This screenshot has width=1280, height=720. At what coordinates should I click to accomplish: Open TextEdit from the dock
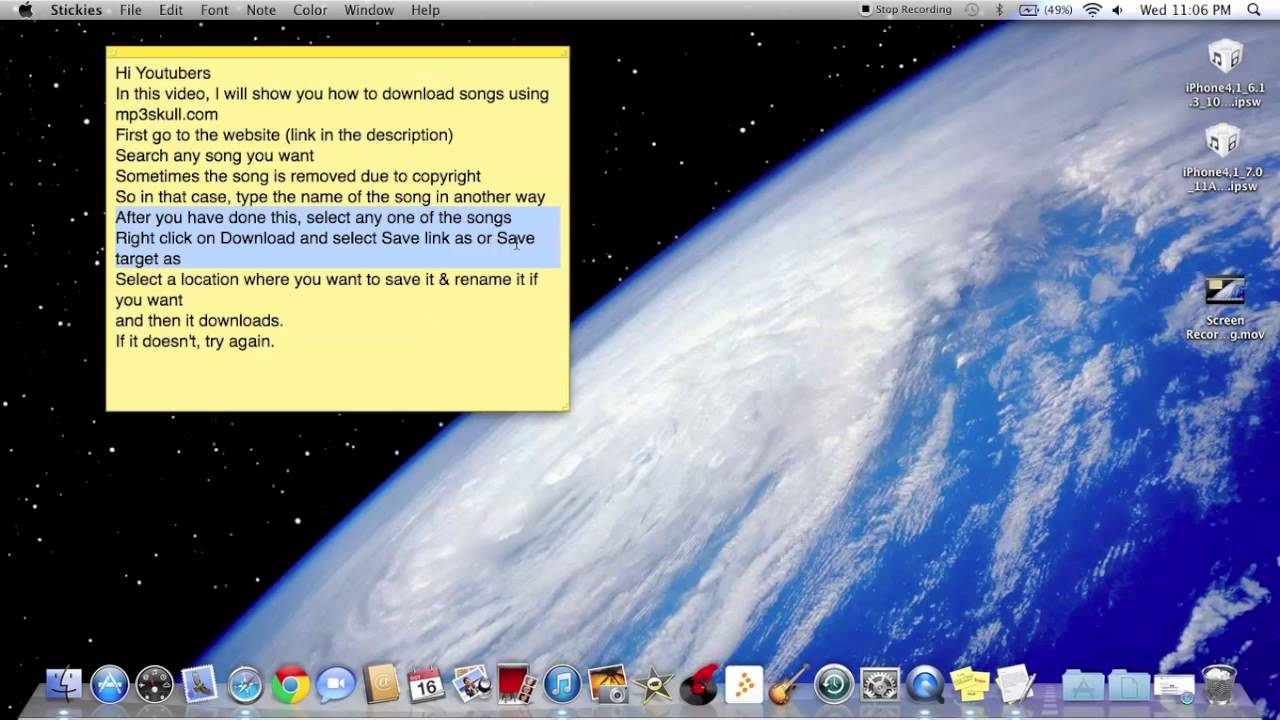tap(1016, 684)
